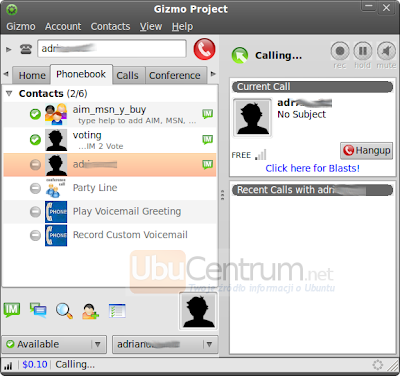This screenshot has height=376, width=400.
Task: Collapse the Contacts group
Action: (9, 94)
